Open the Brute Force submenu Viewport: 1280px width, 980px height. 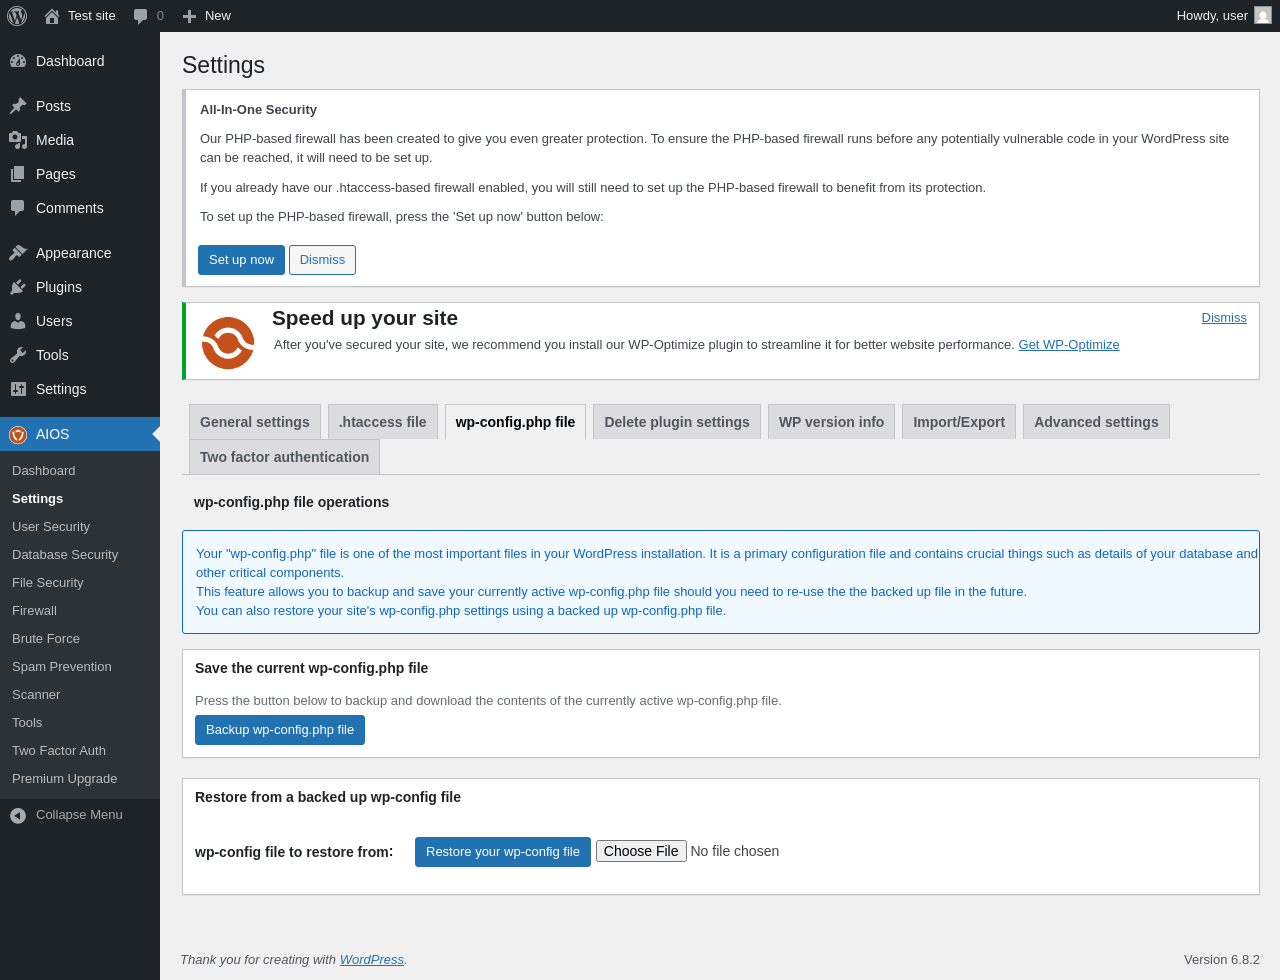pos(80,639)
